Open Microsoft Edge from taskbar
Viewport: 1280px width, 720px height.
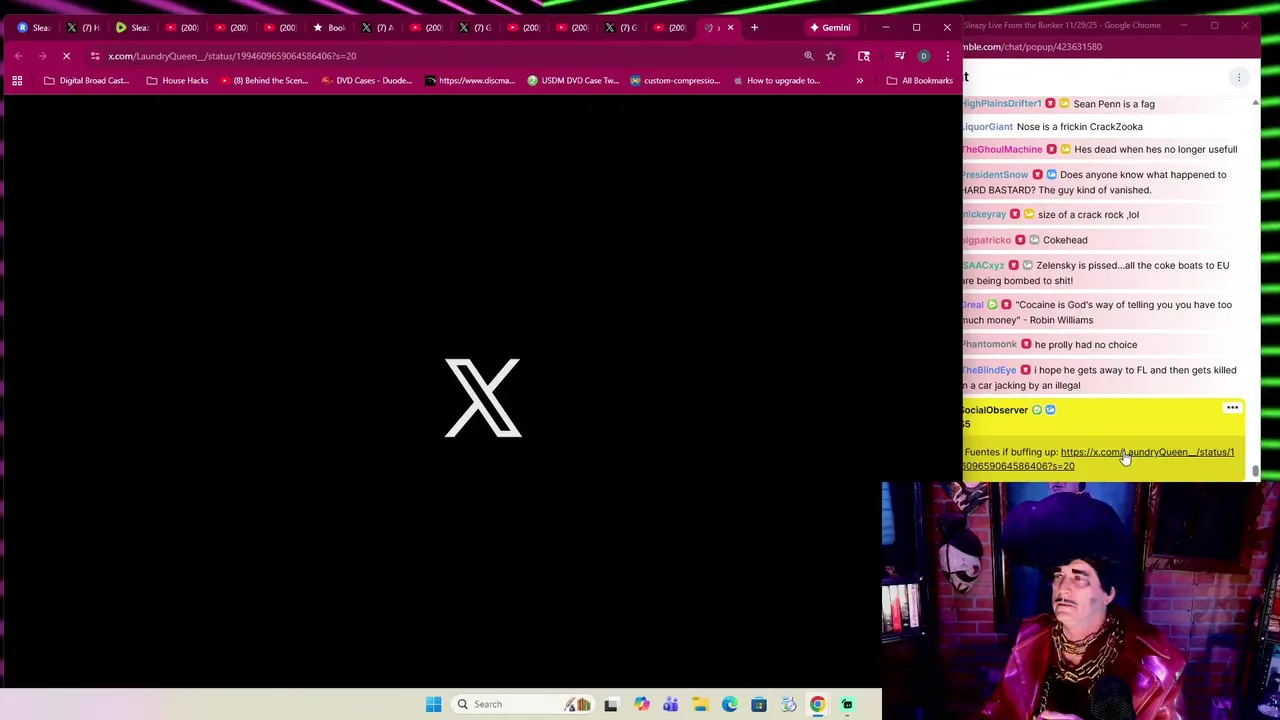pyautogui.click(x=729, y=704)
